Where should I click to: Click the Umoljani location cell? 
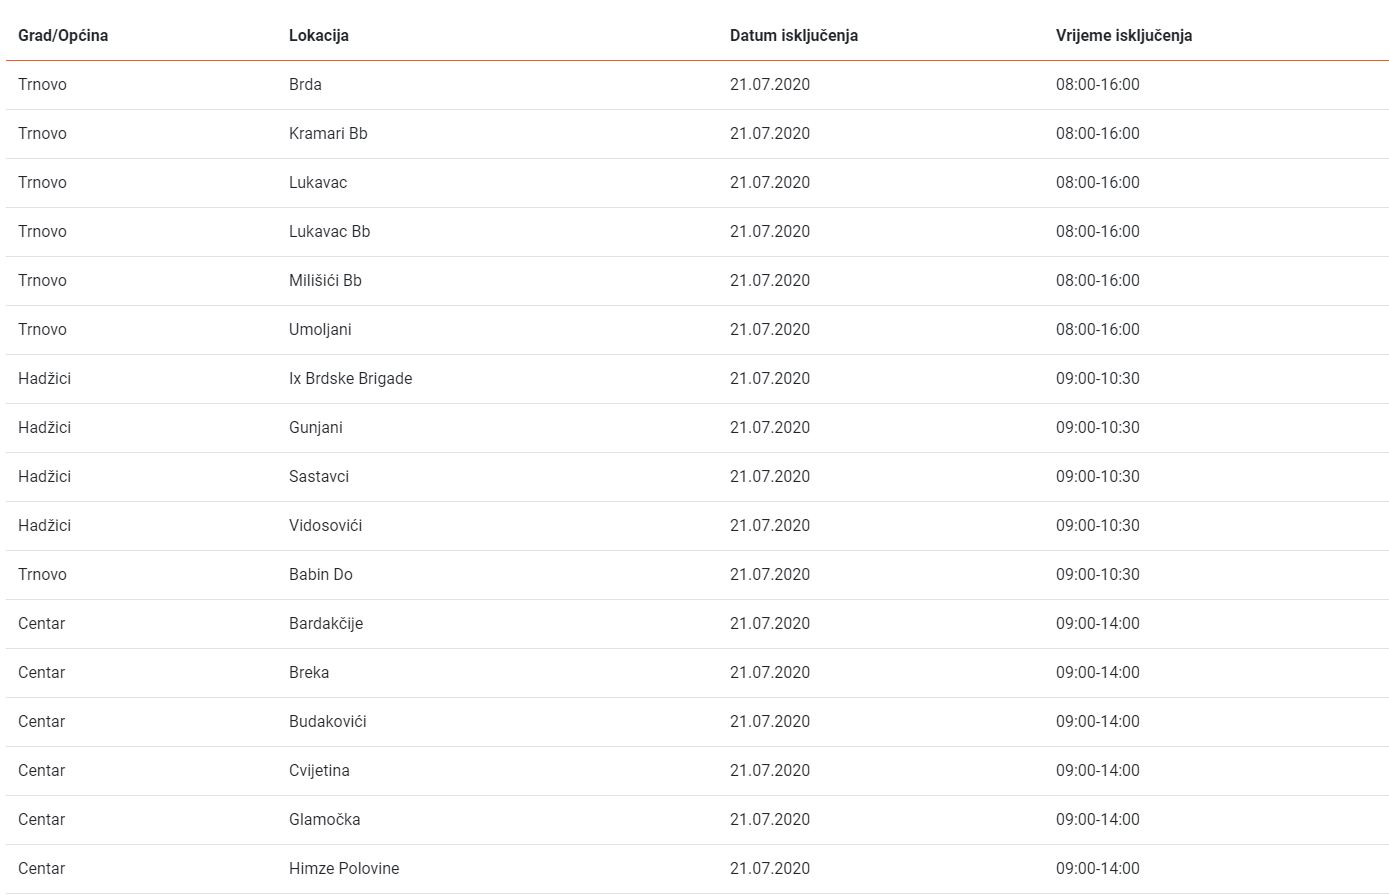320,329
